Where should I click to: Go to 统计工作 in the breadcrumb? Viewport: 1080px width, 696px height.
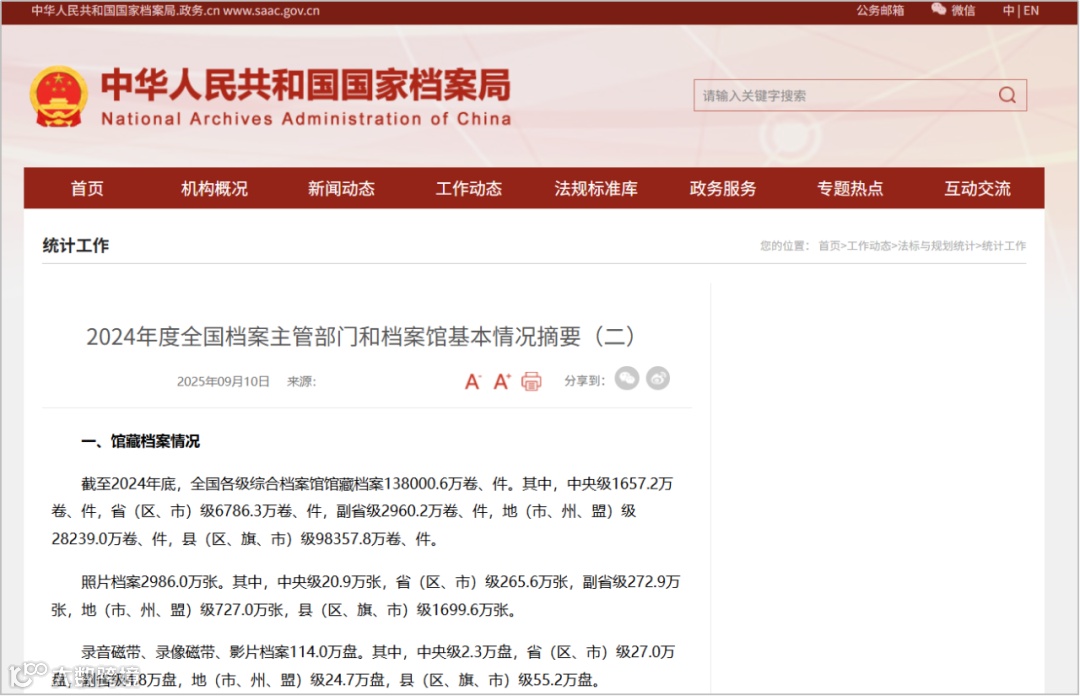pyautogui.click(x=1004, y=245)
